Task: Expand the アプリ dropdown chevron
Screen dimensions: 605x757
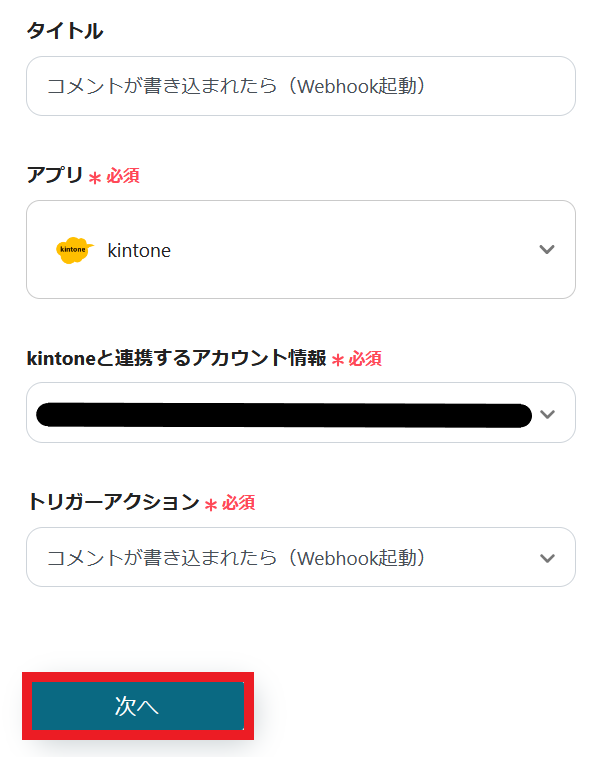Action: 546,250
